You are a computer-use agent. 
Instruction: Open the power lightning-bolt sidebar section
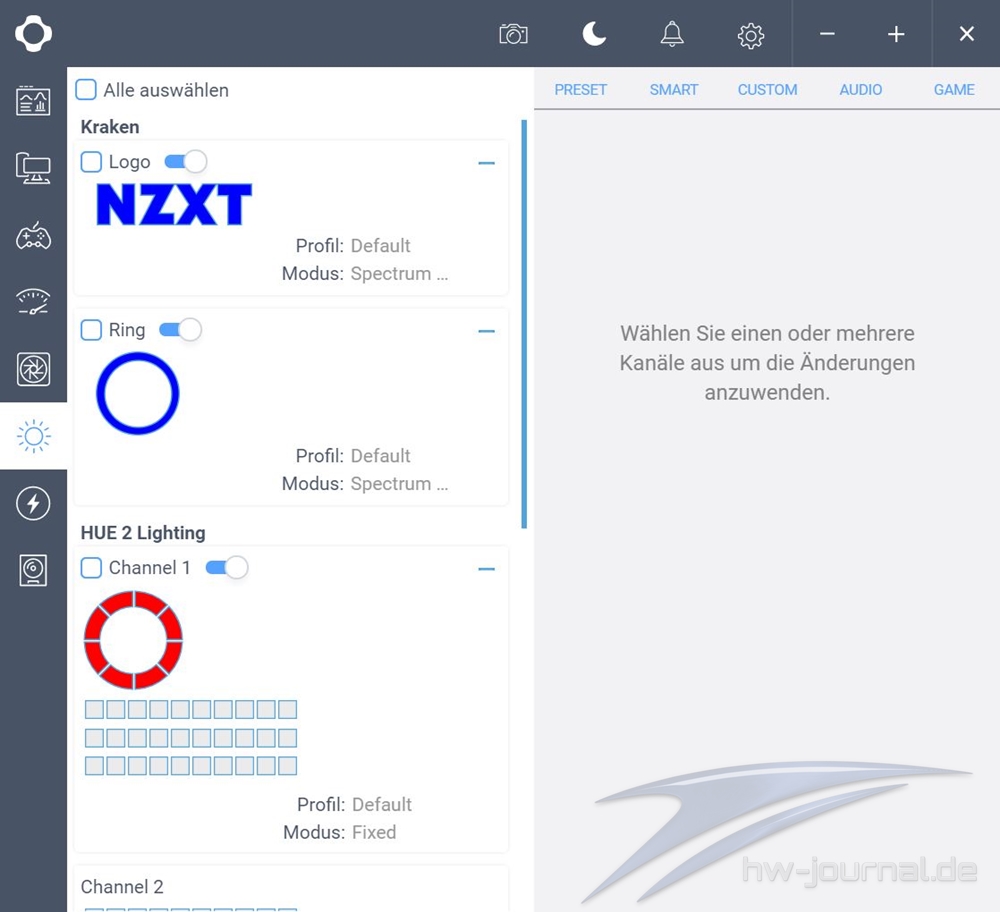click(x=33, y=503)
